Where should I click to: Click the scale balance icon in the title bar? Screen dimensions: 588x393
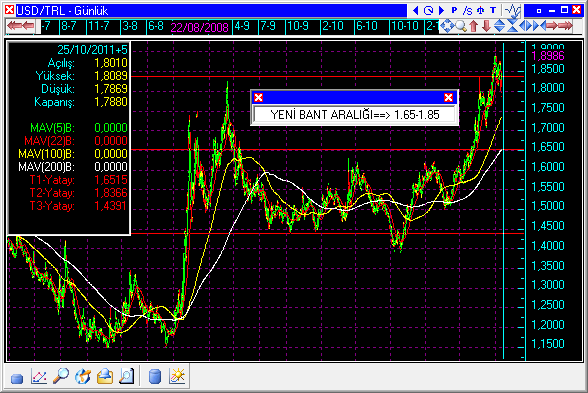tap(480, 10)
